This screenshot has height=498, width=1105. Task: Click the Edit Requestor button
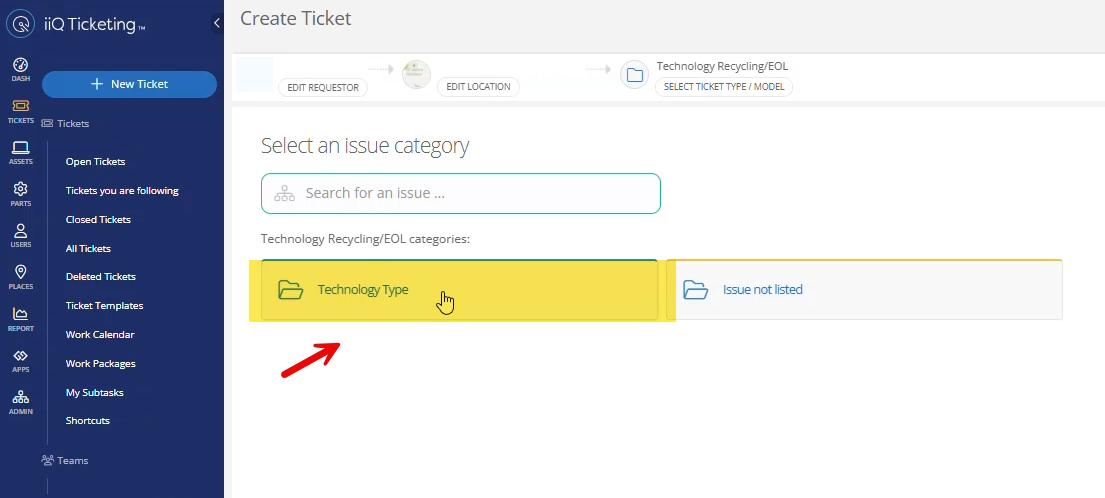pos(323,87)
